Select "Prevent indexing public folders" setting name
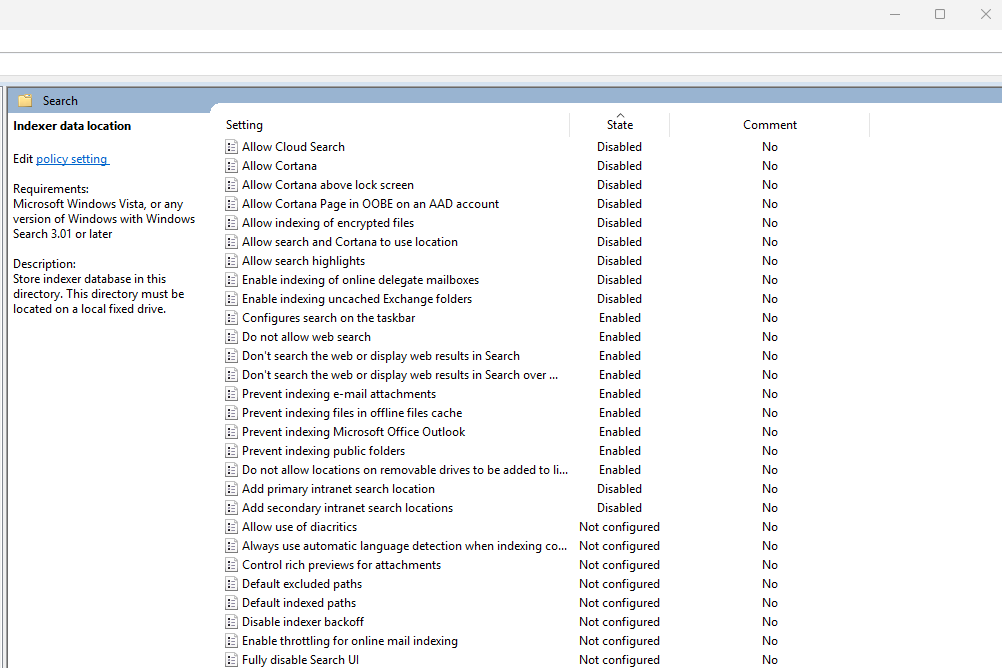The height and width of the screenshot is (668, 1002). [x=323, y=451]
